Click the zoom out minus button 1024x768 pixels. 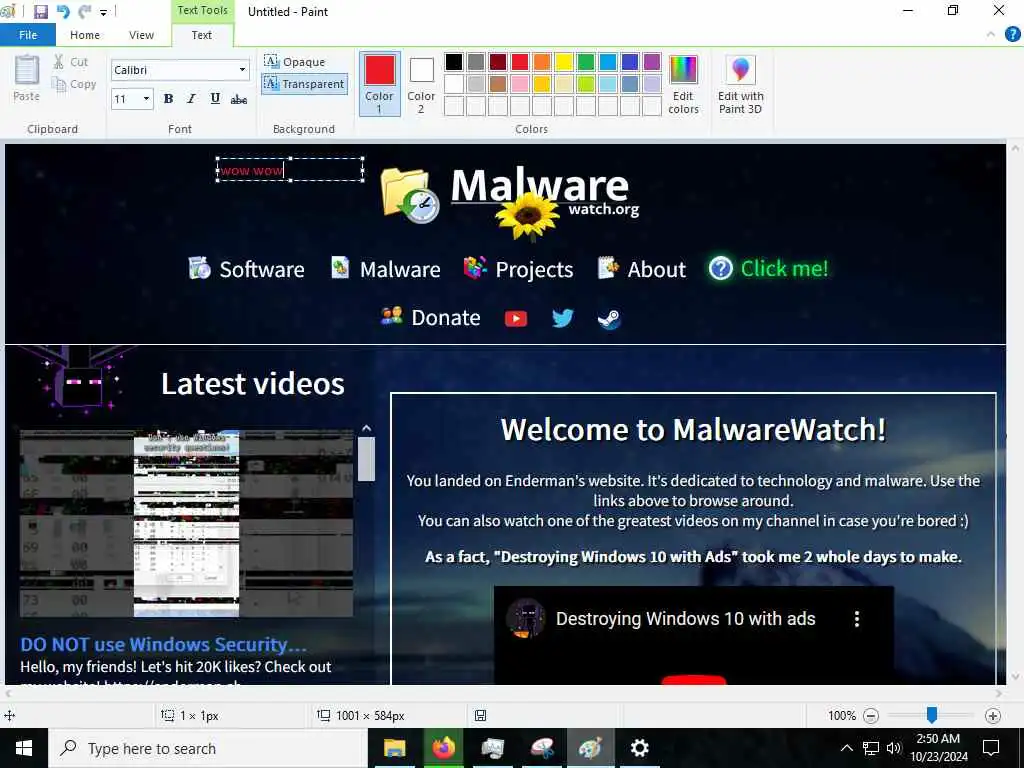coord(871,716)
